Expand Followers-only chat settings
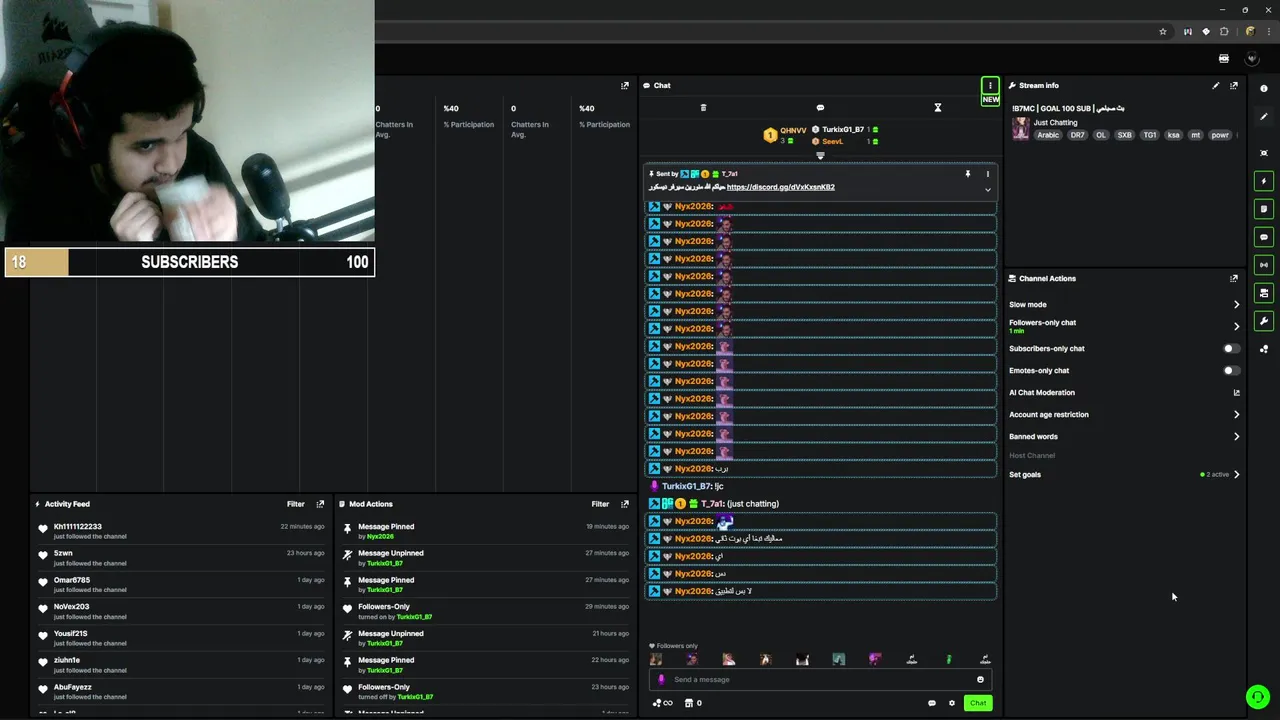This screenshot has width=1280, height=720. 1236,326
